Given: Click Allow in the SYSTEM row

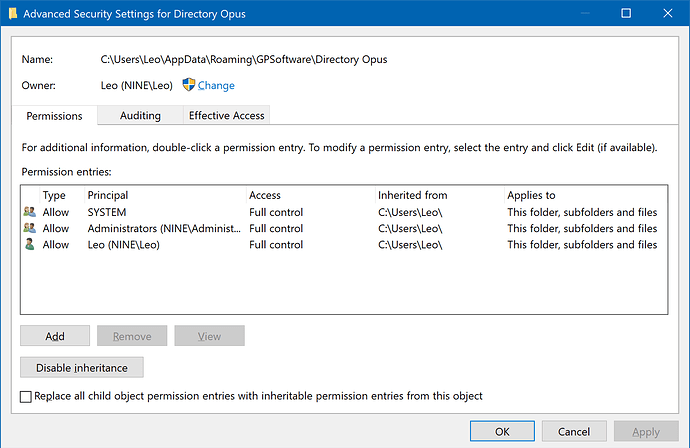Looking at the screenshot, I should [x=56, y=212].
